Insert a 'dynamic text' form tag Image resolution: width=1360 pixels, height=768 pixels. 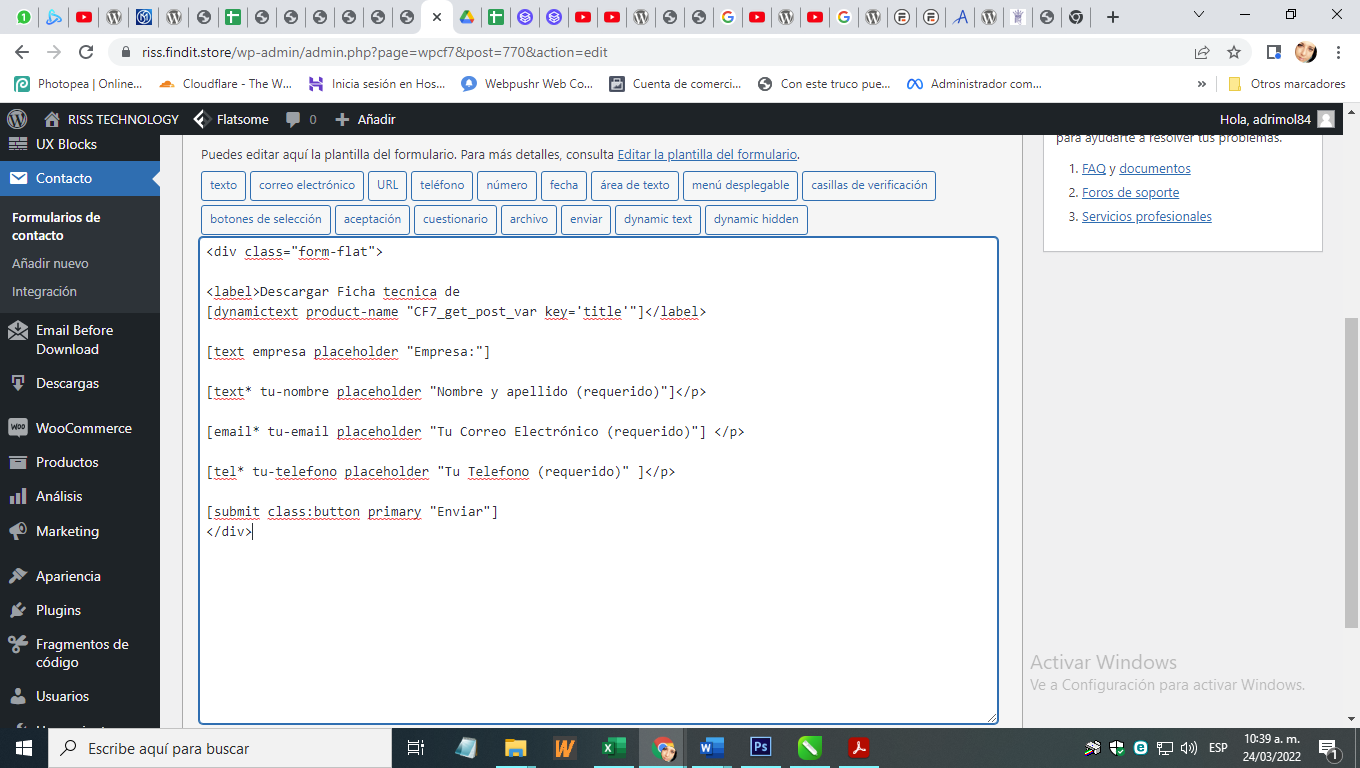(658, 219)
